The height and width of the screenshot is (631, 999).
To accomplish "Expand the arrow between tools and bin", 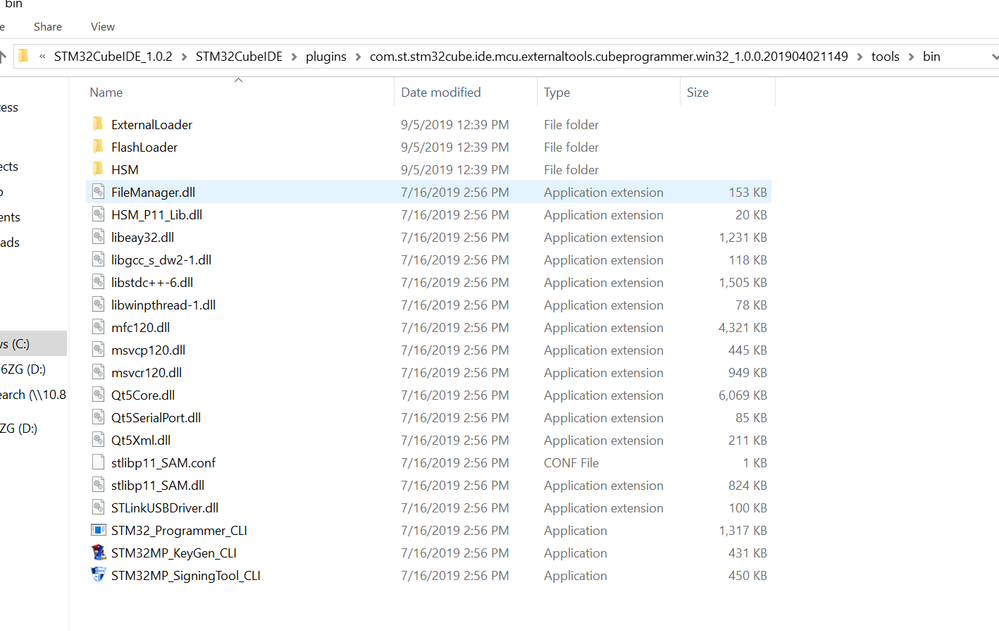I will coord(912,57).
